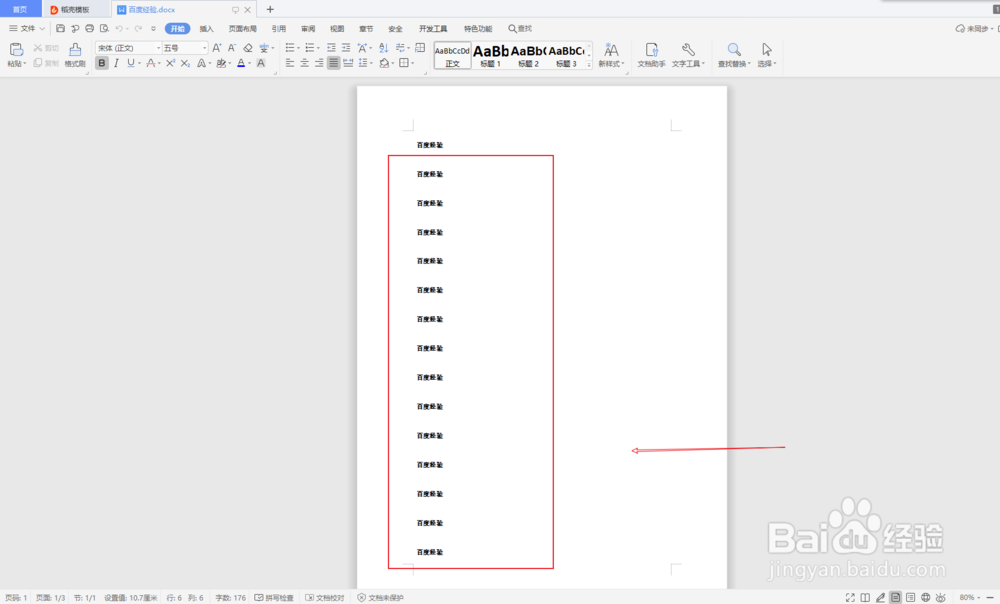Screen dimensions: 1000x604
Task: Open the Text Tools (文字工具) dropdown
Action: 688,55
